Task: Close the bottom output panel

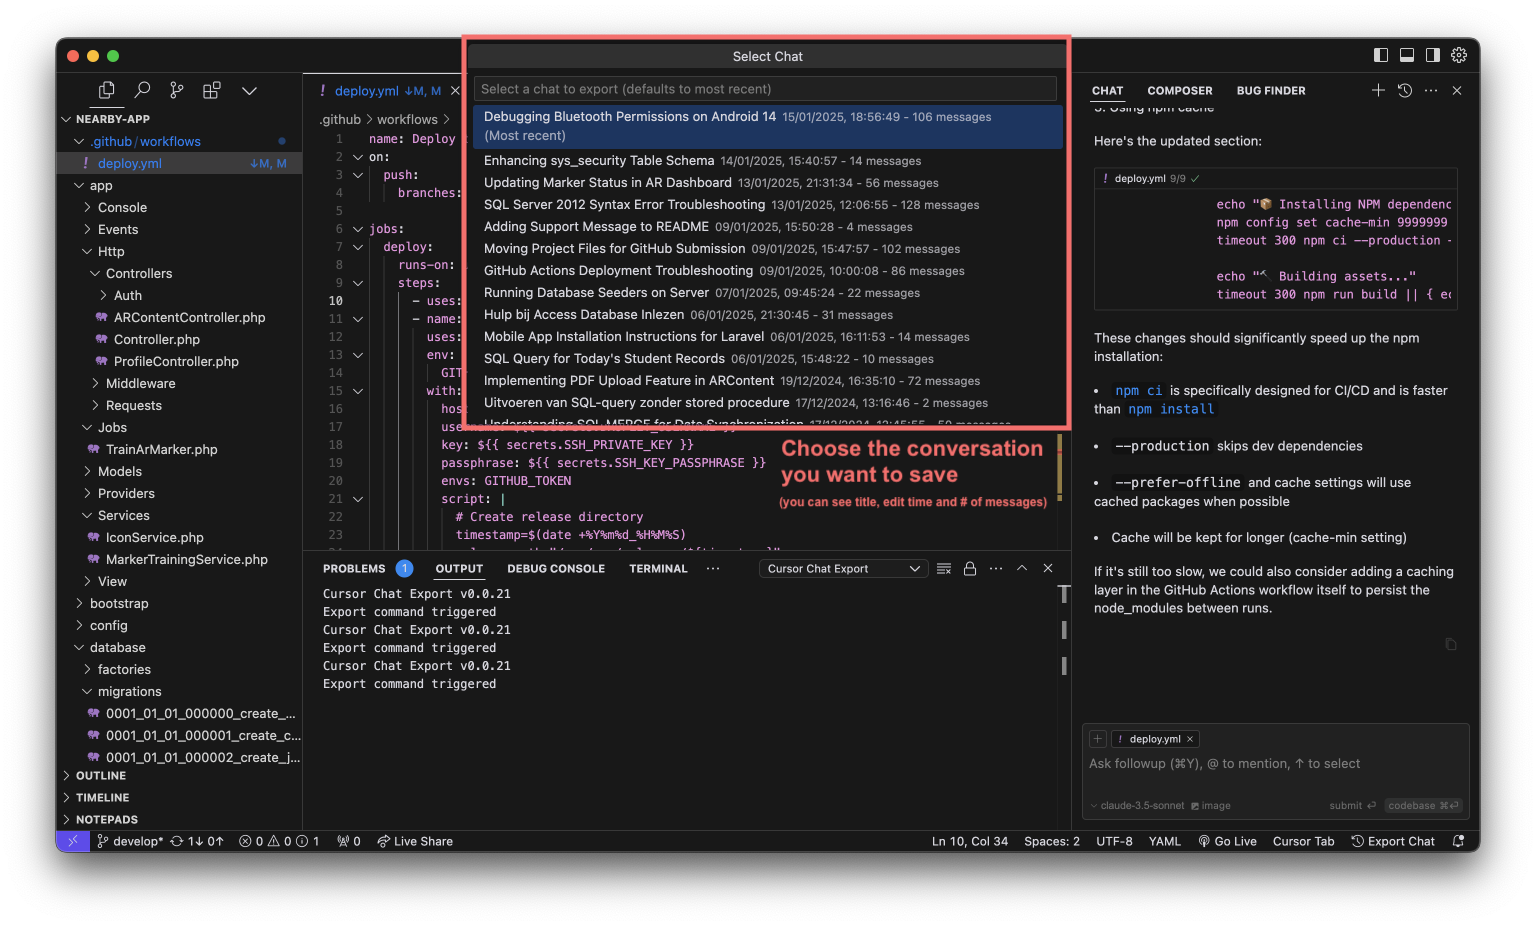Action: (1048, 568)
